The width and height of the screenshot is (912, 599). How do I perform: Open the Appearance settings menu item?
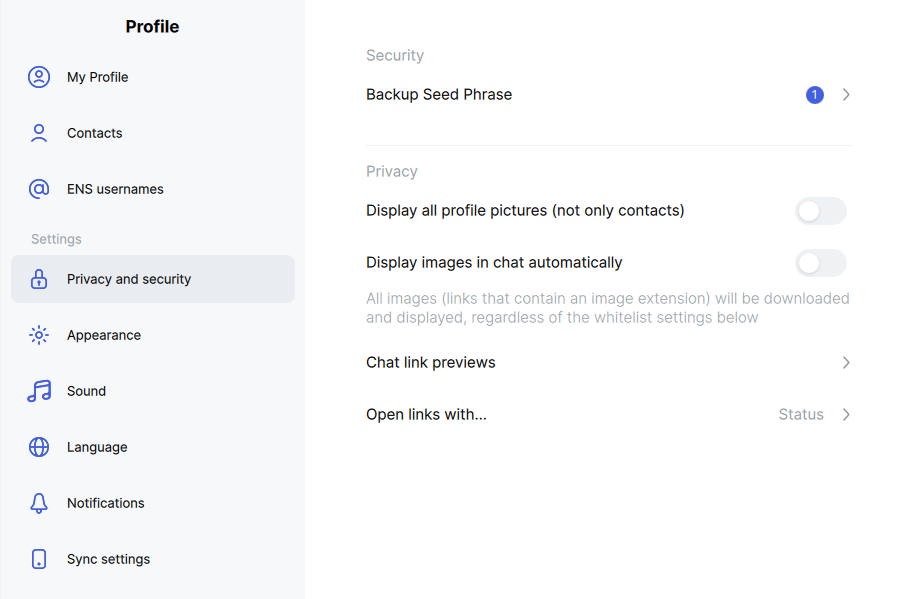153,335
